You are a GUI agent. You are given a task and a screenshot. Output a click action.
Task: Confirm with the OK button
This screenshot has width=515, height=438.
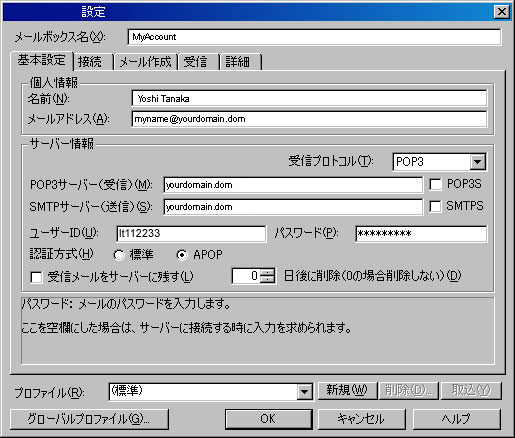[x=268, y=419]
